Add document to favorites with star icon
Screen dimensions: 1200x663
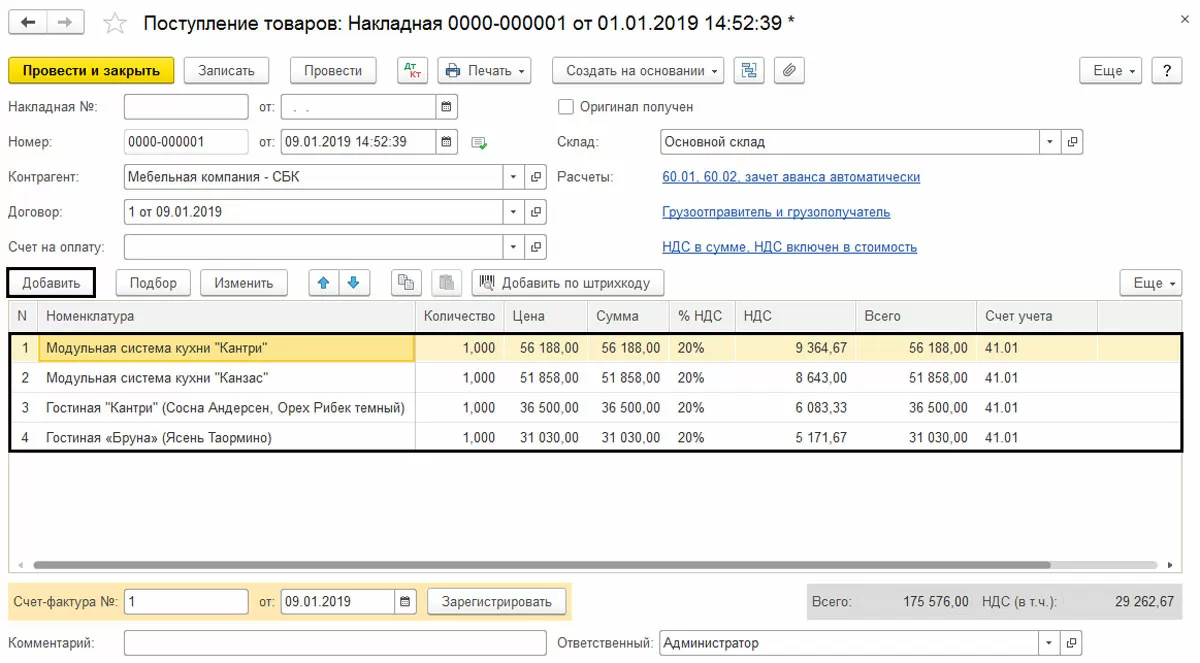tap(116, 22)
